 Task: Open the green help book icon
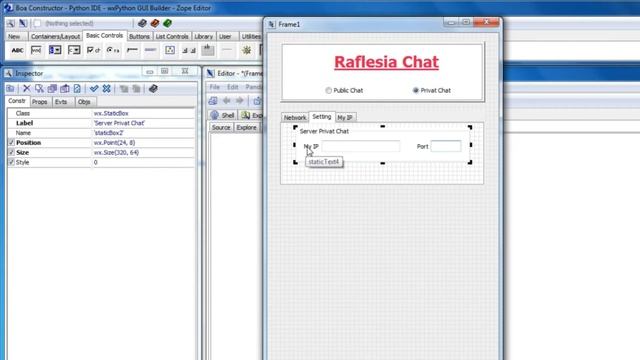[167, 23]
